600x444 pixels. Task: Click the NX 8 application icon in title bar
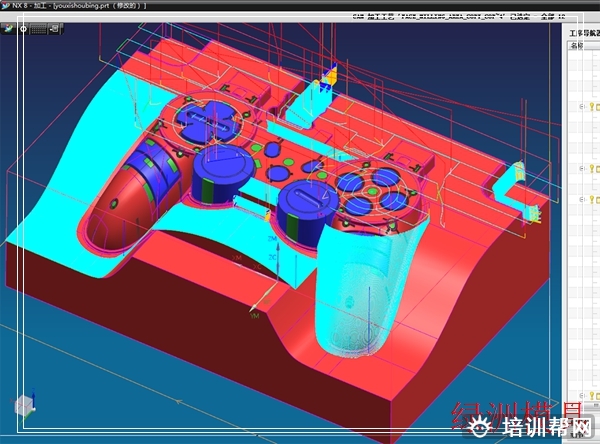6,5
